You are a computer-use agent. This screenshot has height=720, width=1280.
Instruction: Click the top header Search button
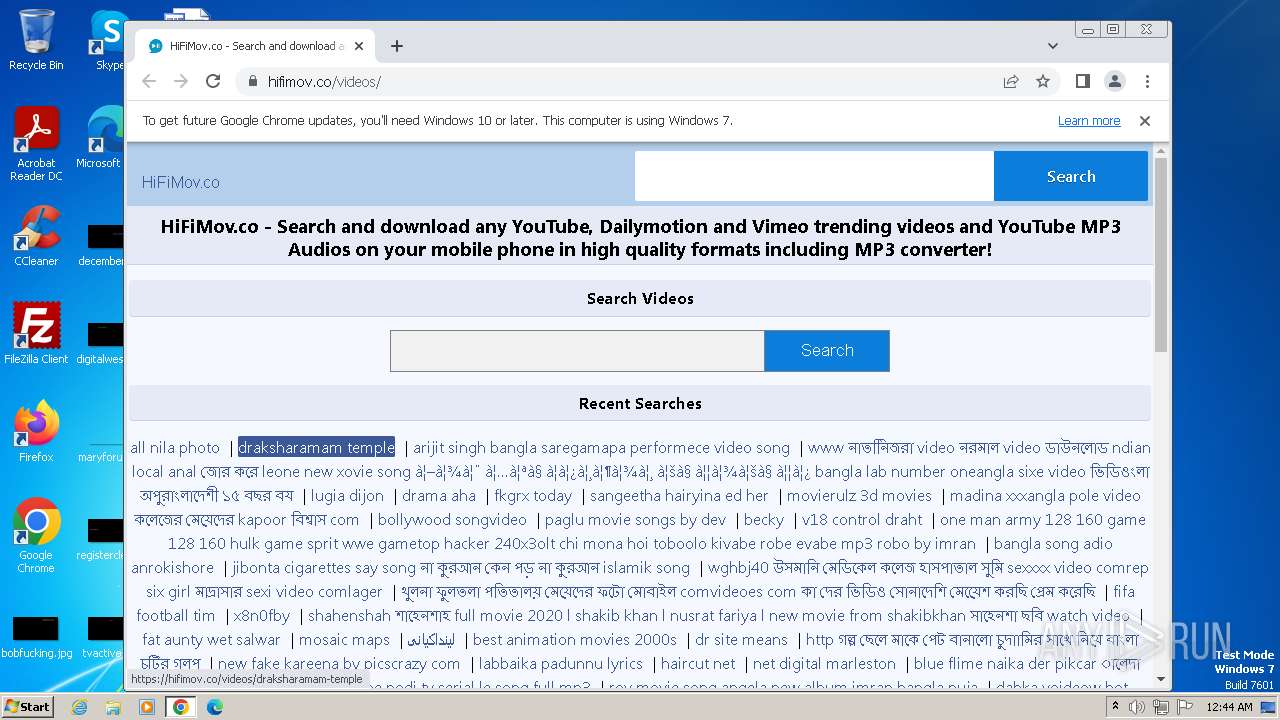click(x=1071, y=176)
